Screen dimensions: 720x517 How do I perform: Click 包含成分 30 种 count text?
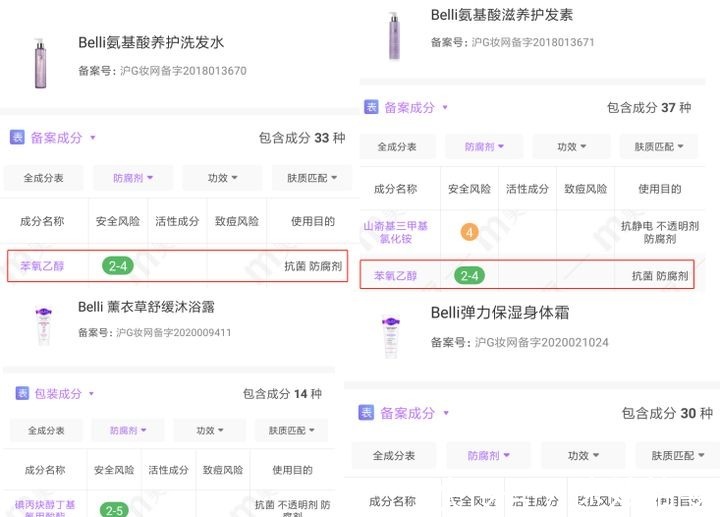pyautogui.click(x=667, y=413)
